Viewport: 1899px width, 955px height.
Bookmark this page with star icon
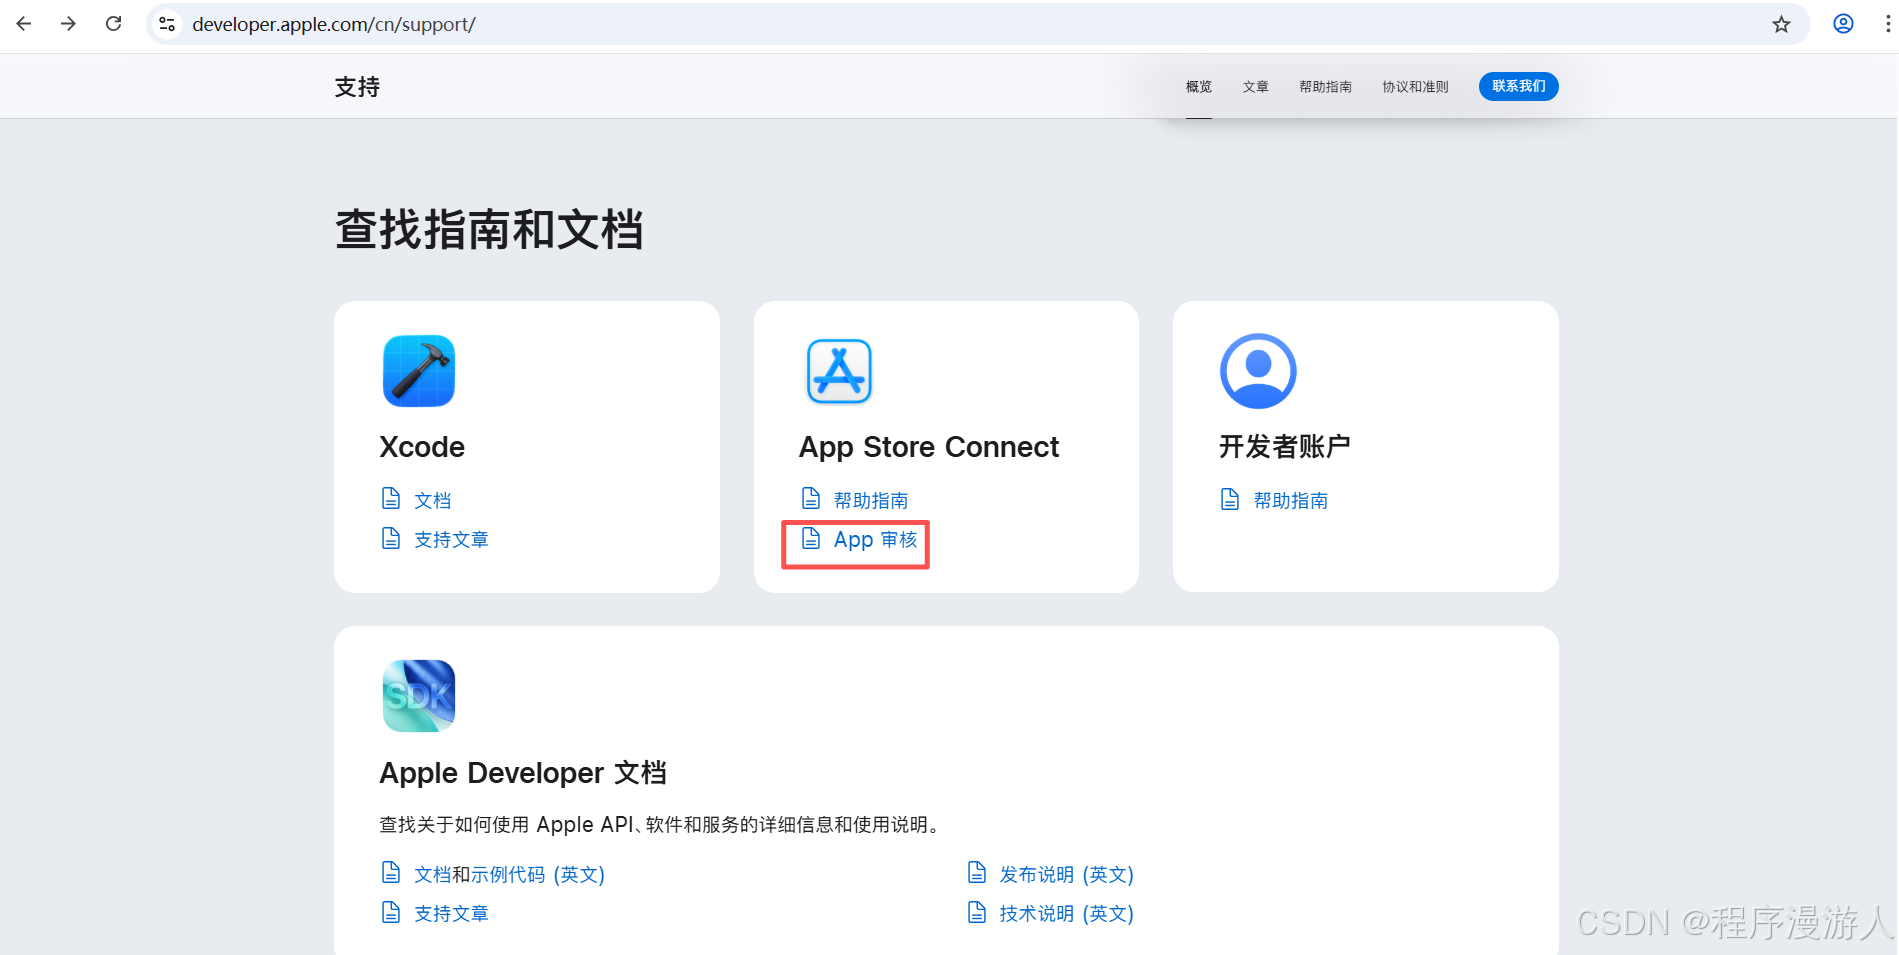[x=1781, y=24]
